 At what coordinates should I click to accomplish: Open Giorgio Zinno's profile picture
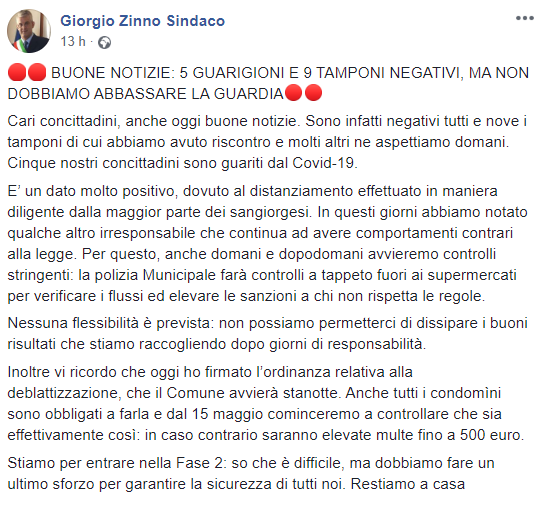[29, 31]
